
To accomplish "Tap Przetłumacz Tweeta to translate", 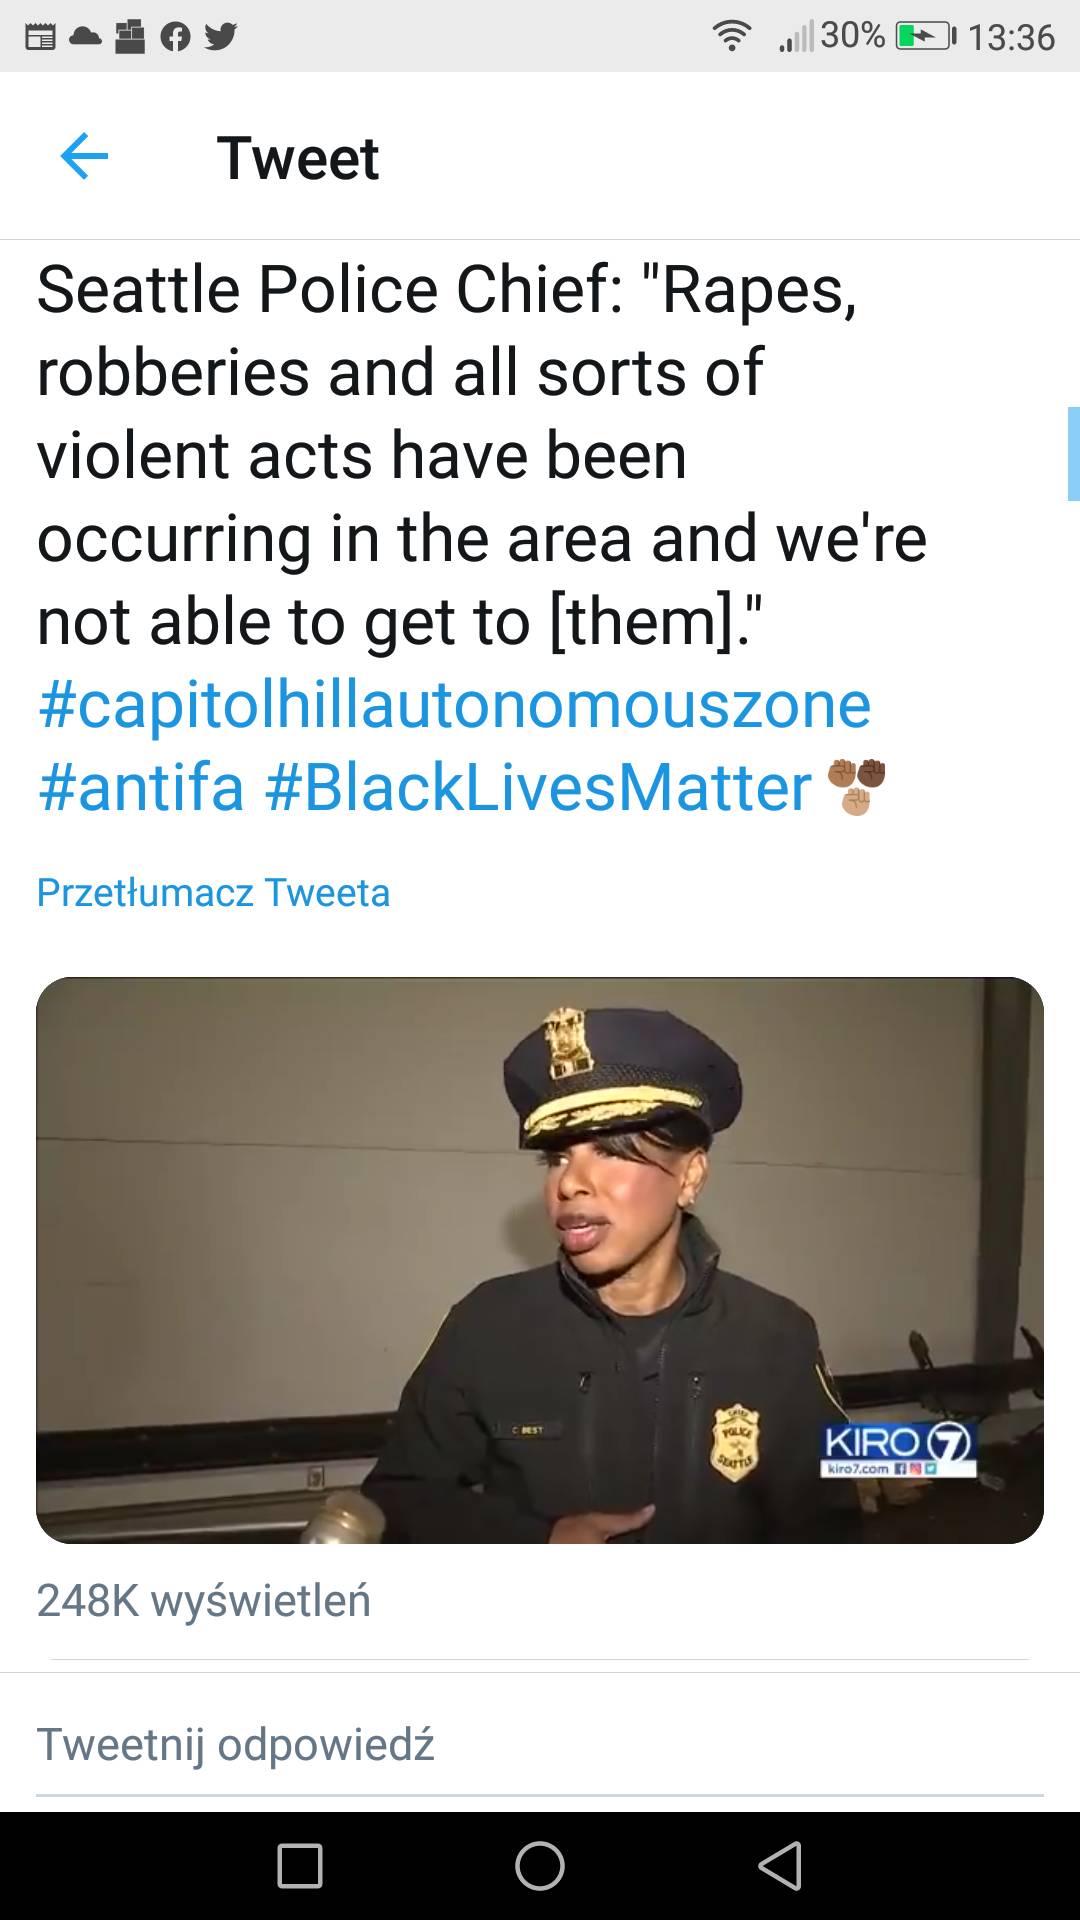I will point(213,892).
